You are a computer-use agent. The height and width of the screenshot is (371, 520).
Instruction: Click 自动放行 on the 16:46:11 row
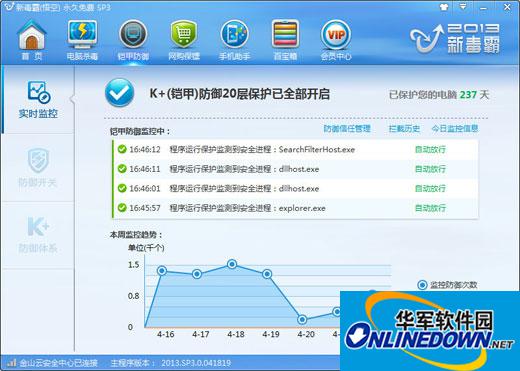[430, 169]
